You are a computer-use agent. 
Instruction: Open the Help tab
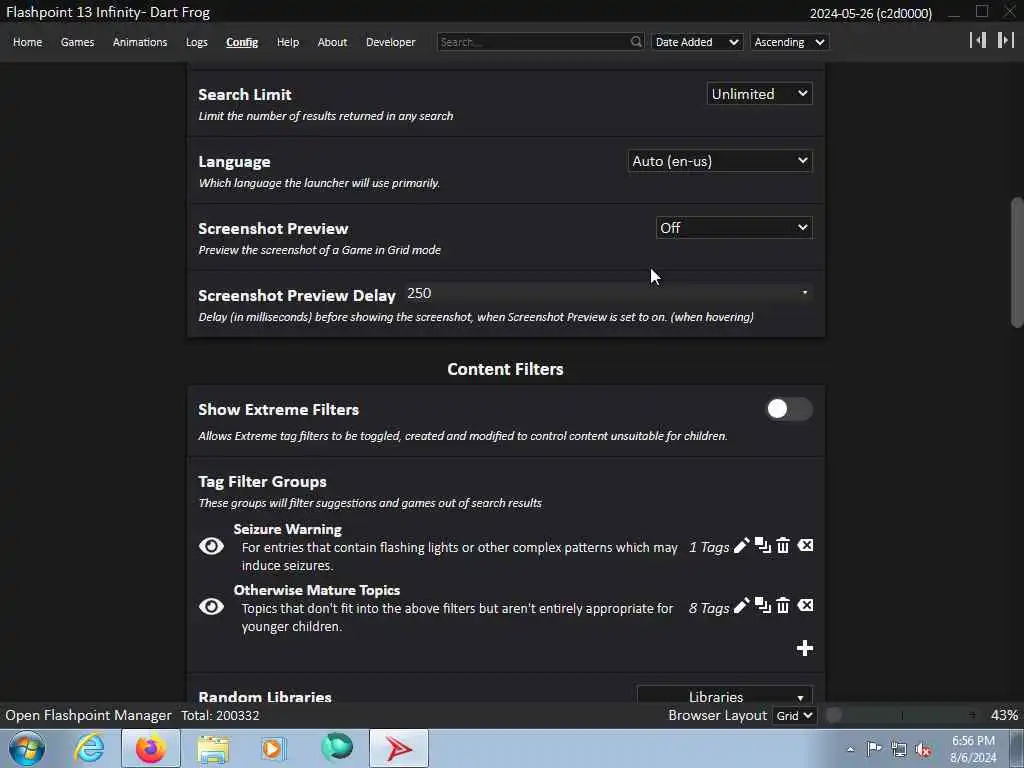tap(287, 42)
